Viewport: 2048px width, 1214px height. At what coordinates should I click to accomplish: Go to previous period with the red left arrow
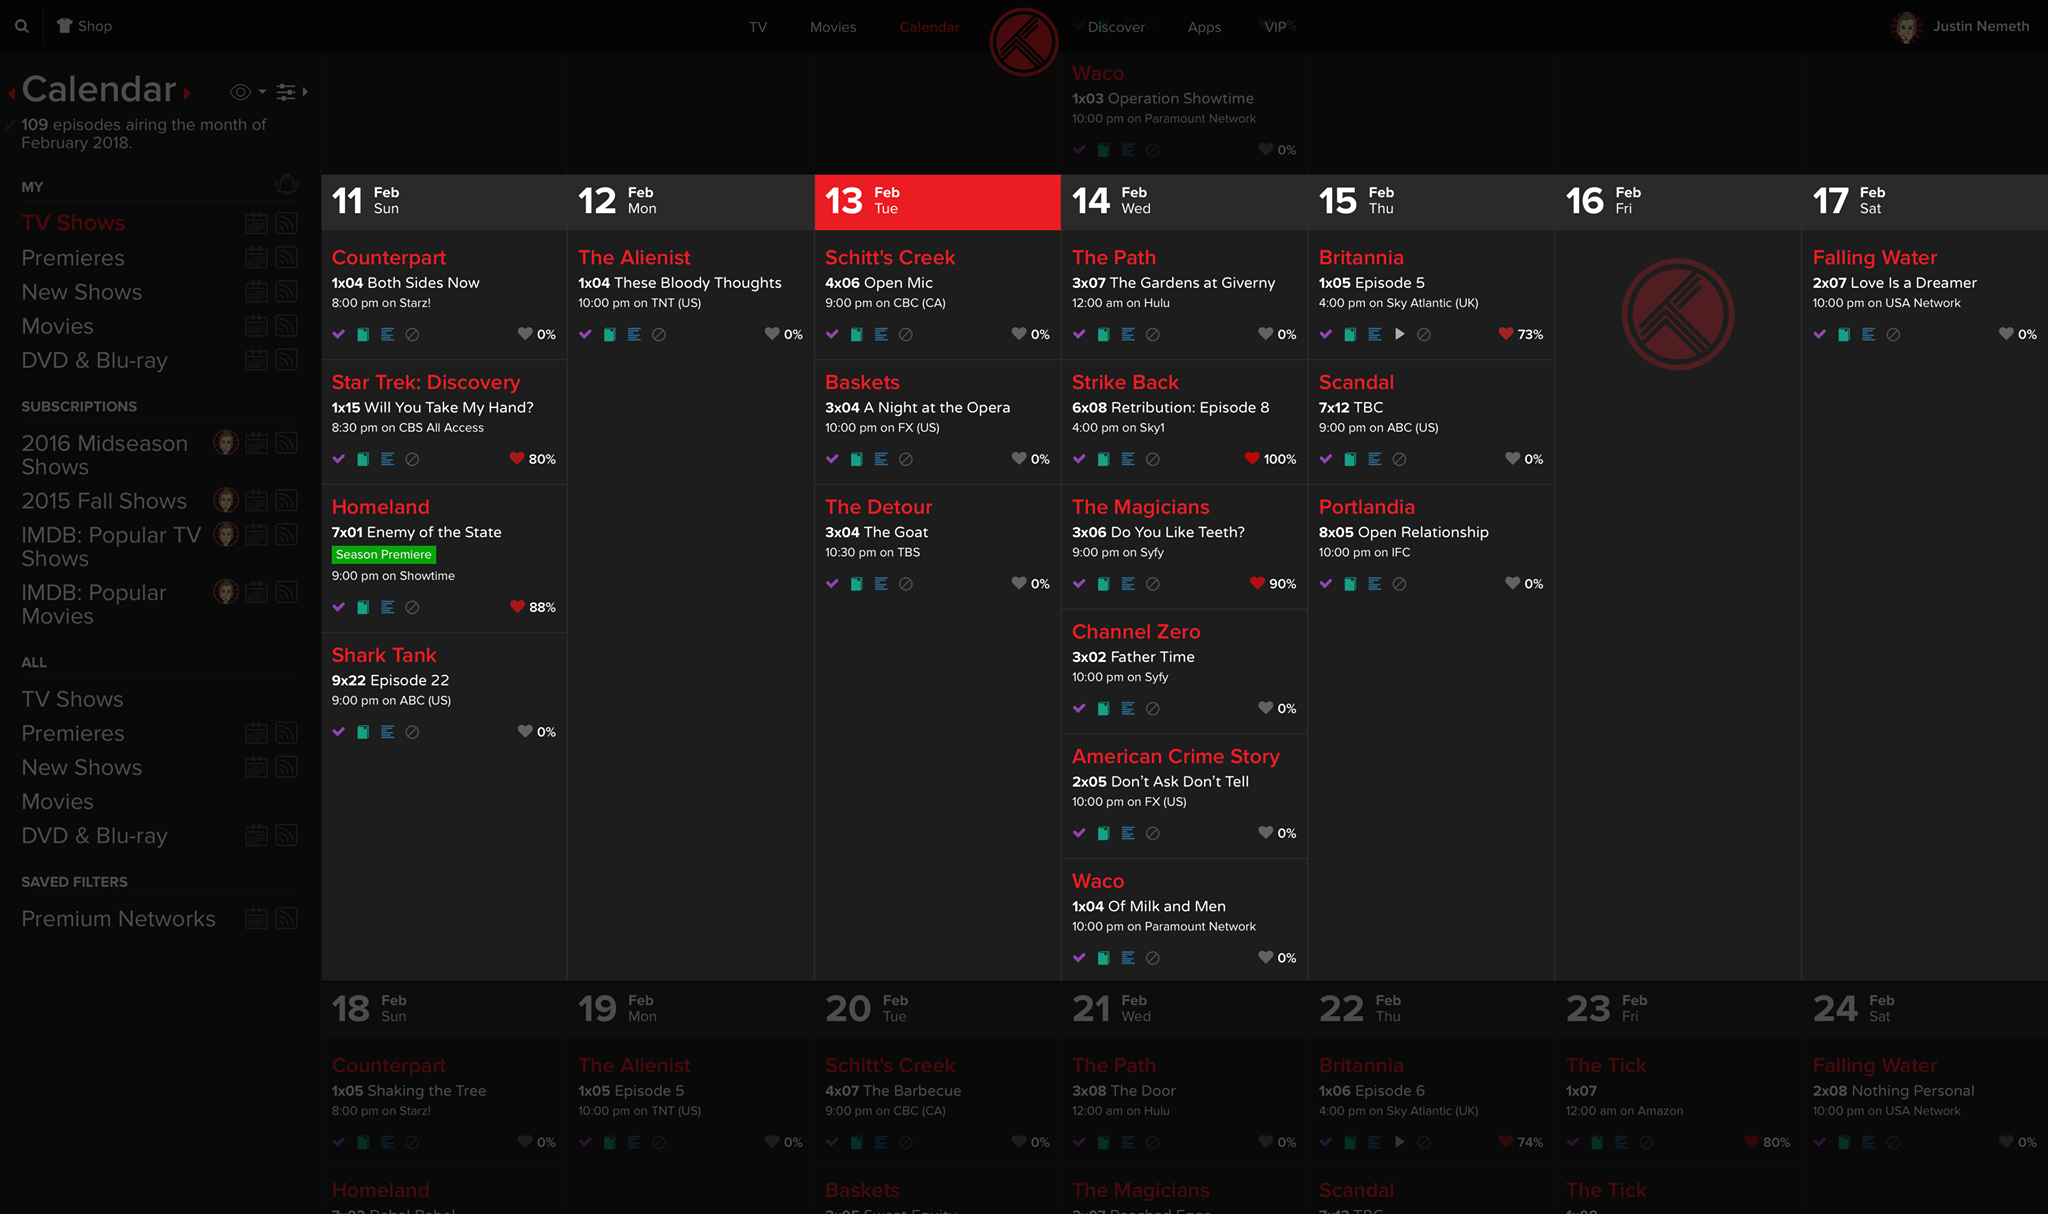click(x=11, y=93)
